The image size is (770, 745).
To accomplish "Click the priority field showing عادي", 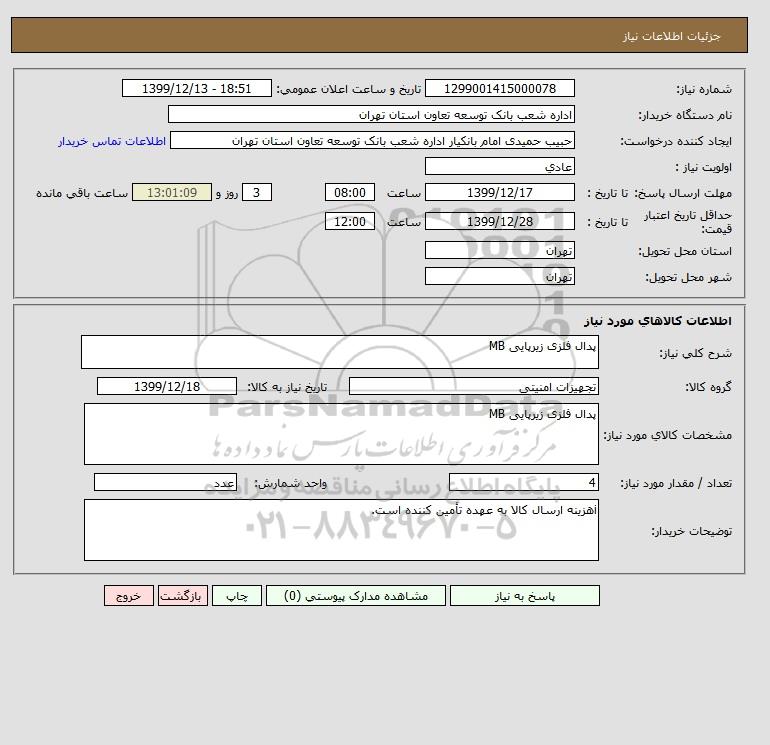I will (500, 166).
